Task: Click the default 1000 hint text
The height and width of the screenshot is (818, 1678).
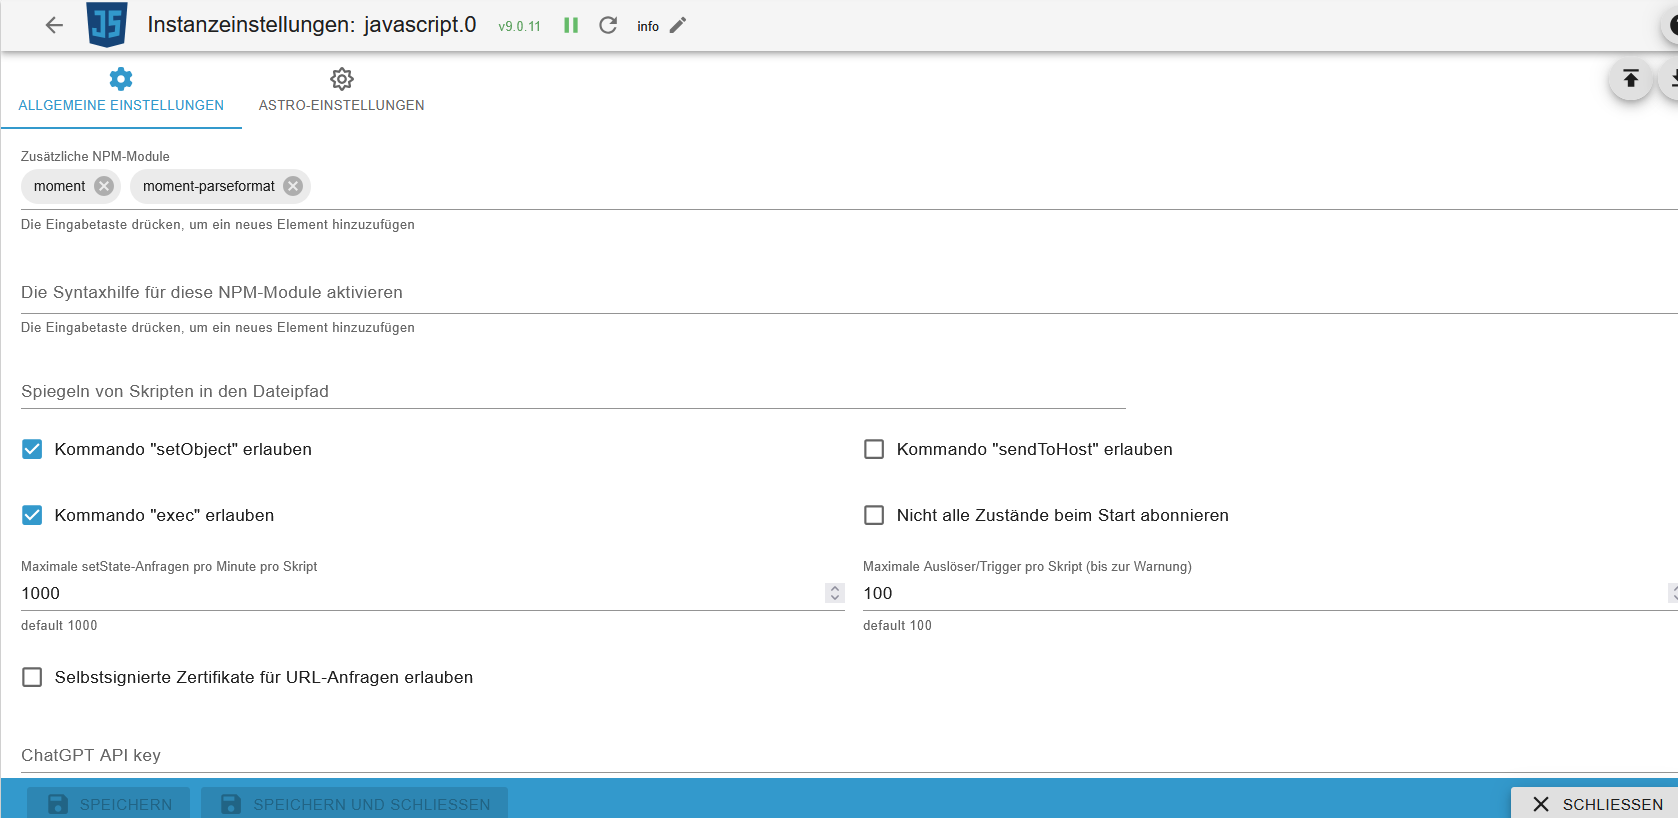Action: tap(59, 625)
